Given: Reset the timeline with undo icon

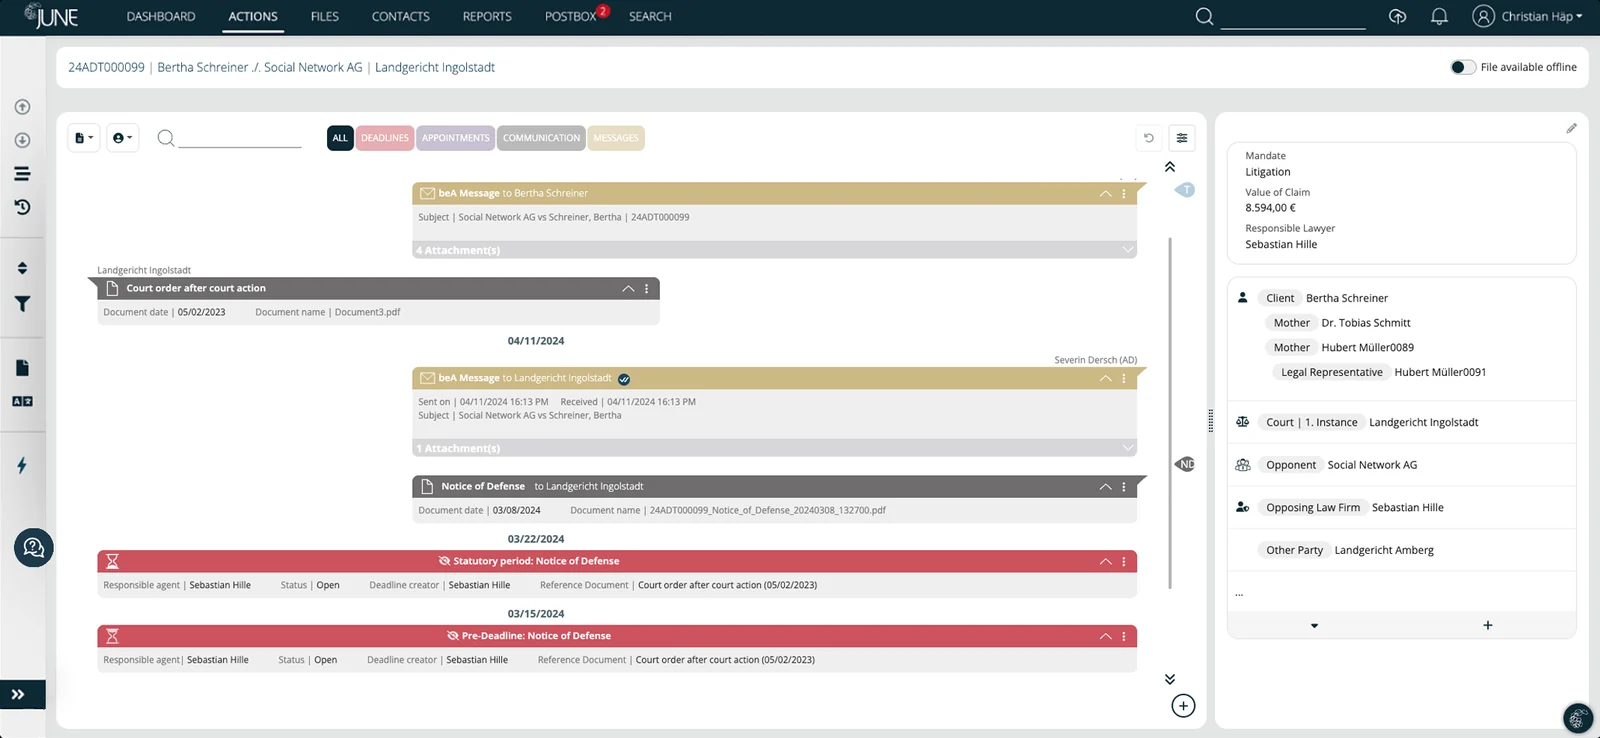Looking at the screenshot, I should (x=1149, y=138).
